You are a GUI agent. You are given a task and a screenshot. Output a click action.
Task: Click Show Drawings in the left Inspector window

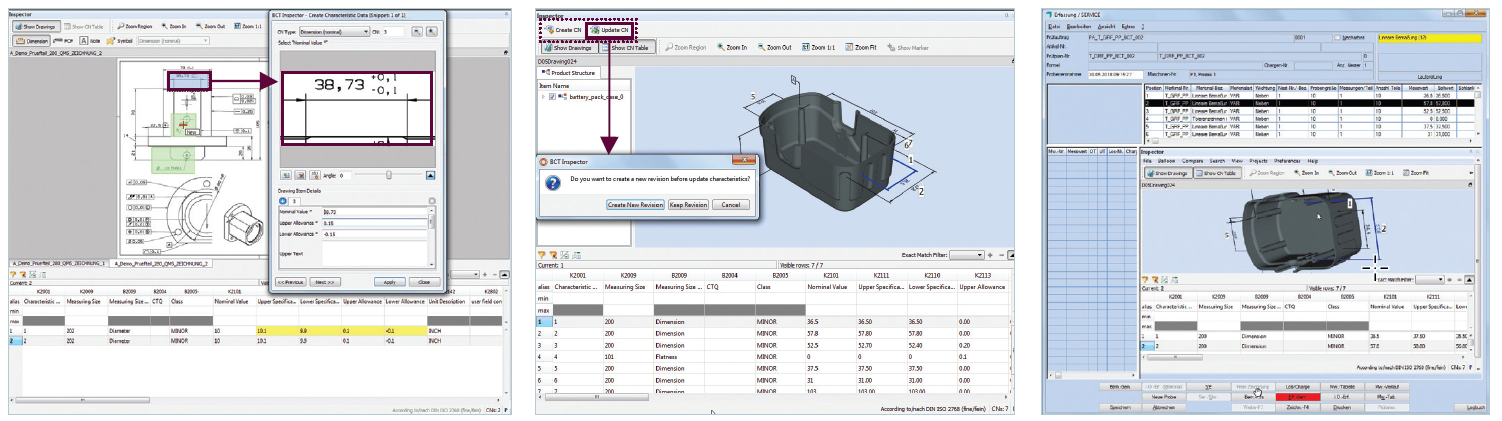37,27
